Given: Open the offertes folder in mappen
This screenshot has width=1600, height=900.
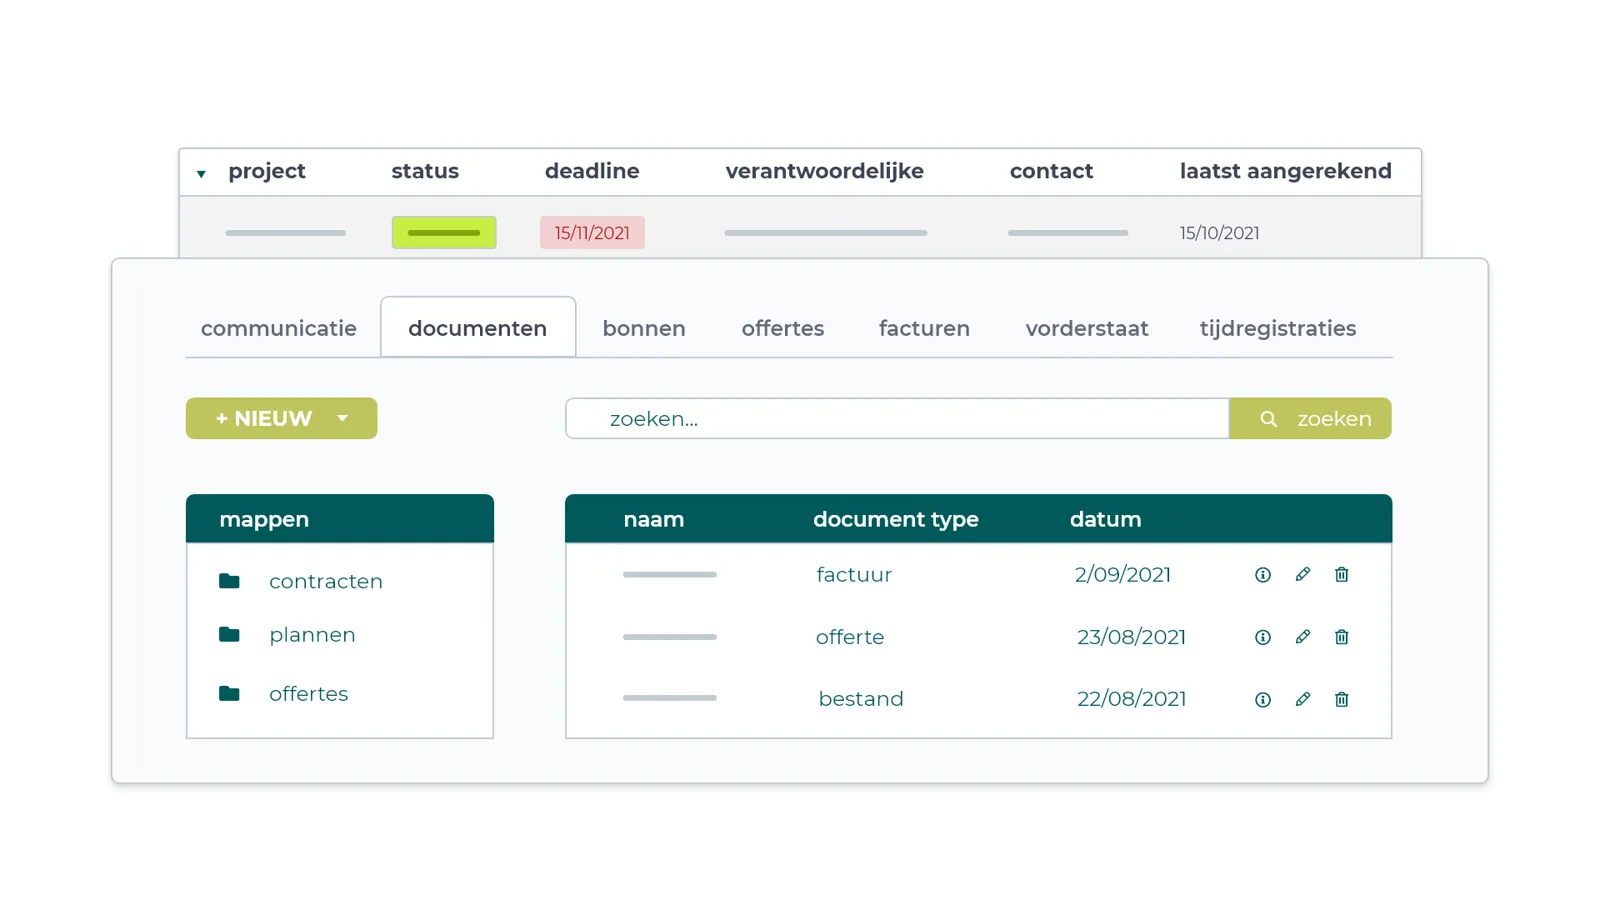Looking at the screenshot, I should 308,694.
